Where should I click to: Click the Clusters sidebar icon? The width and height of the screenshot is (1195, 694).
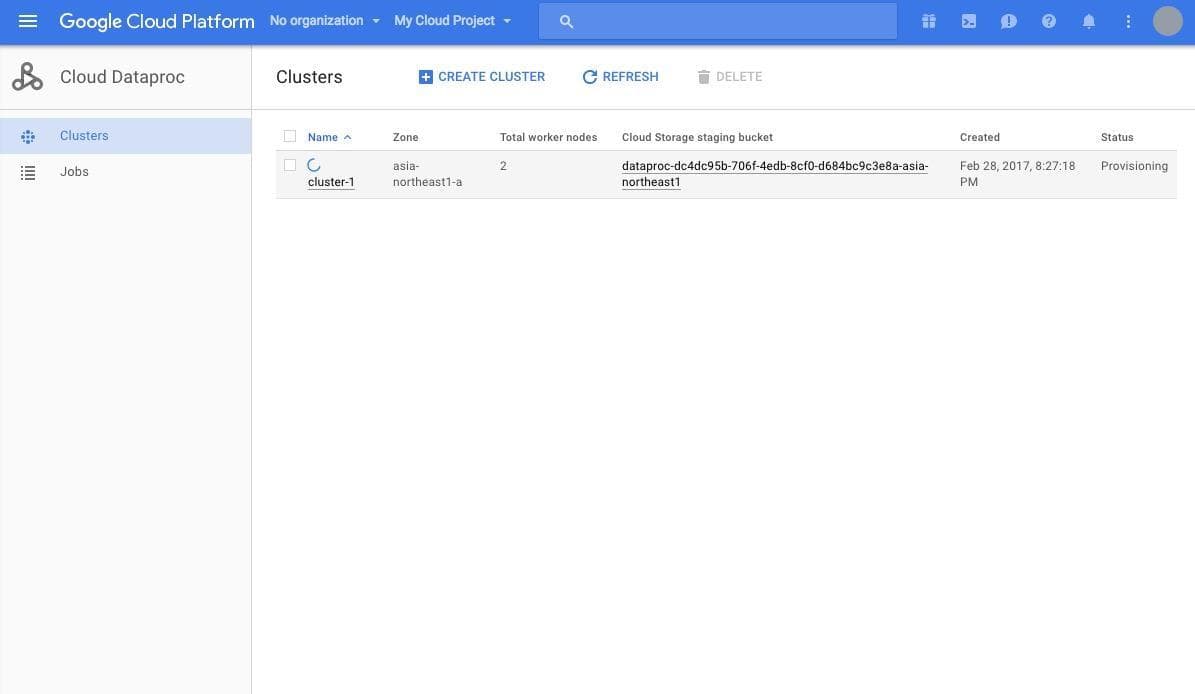point(28,136)
